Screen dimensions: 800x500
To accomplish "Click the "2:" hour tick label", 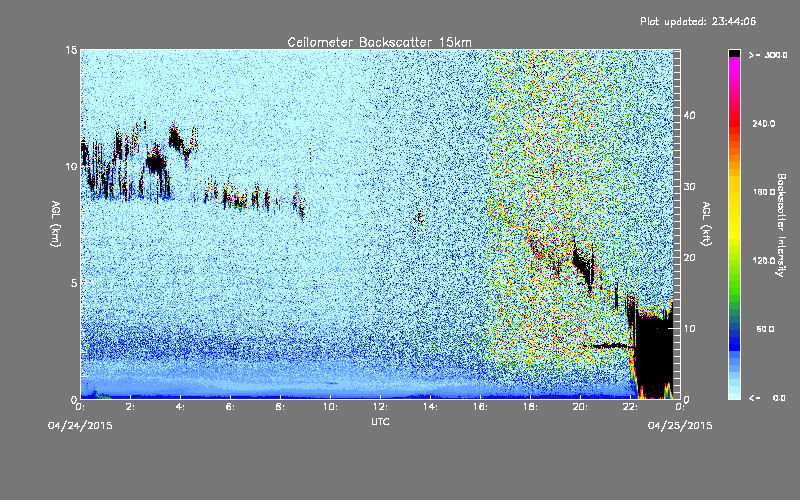I will [x=131, y=407].
